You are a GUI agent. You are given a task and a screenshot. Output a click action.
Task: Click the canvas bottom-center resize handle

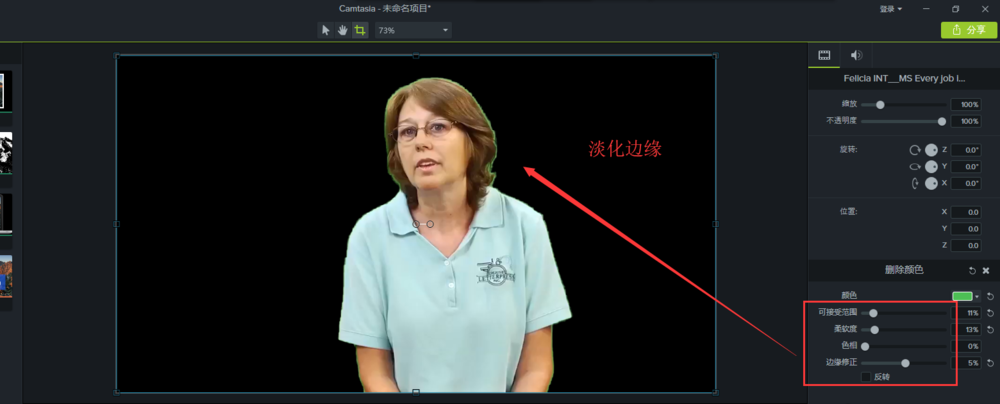tap(416, 392)
